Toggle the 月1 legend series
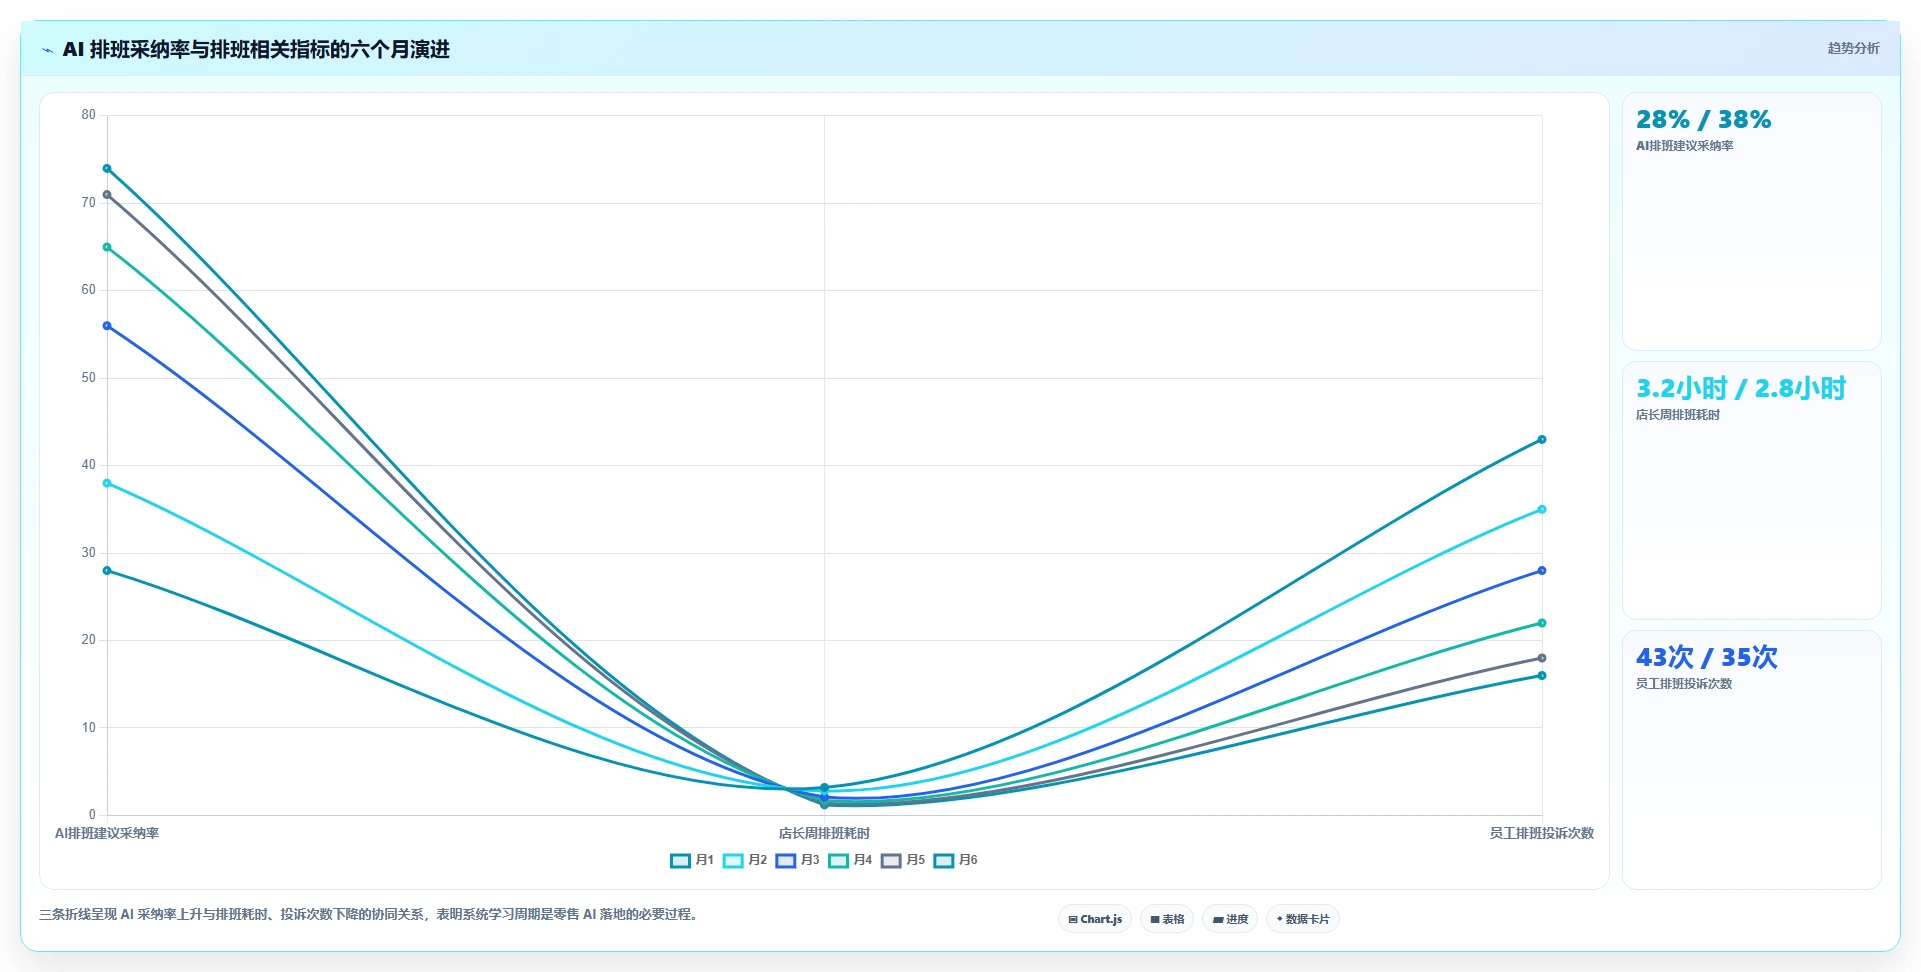The width and height of the screenshot is (1921, 972). (x=692, y=860)
